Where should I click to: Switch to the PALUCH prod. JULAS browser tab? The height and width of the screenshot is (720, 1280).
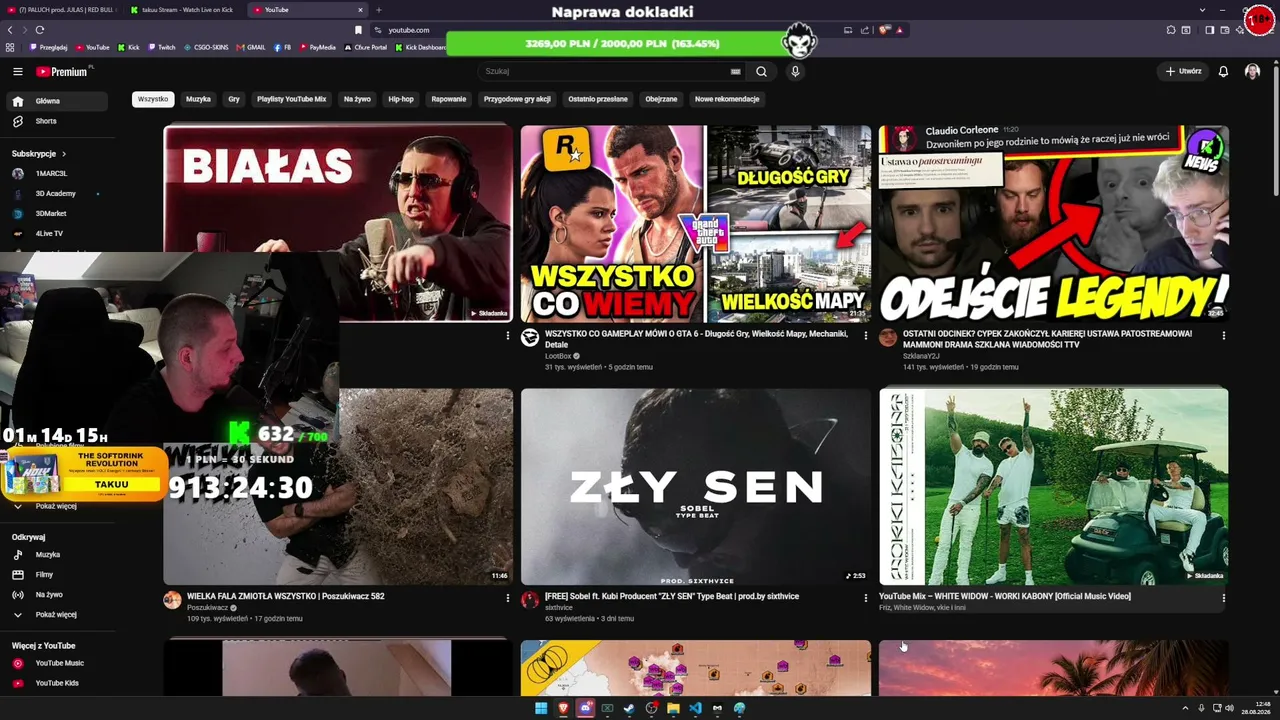click(x=62, y=10)
